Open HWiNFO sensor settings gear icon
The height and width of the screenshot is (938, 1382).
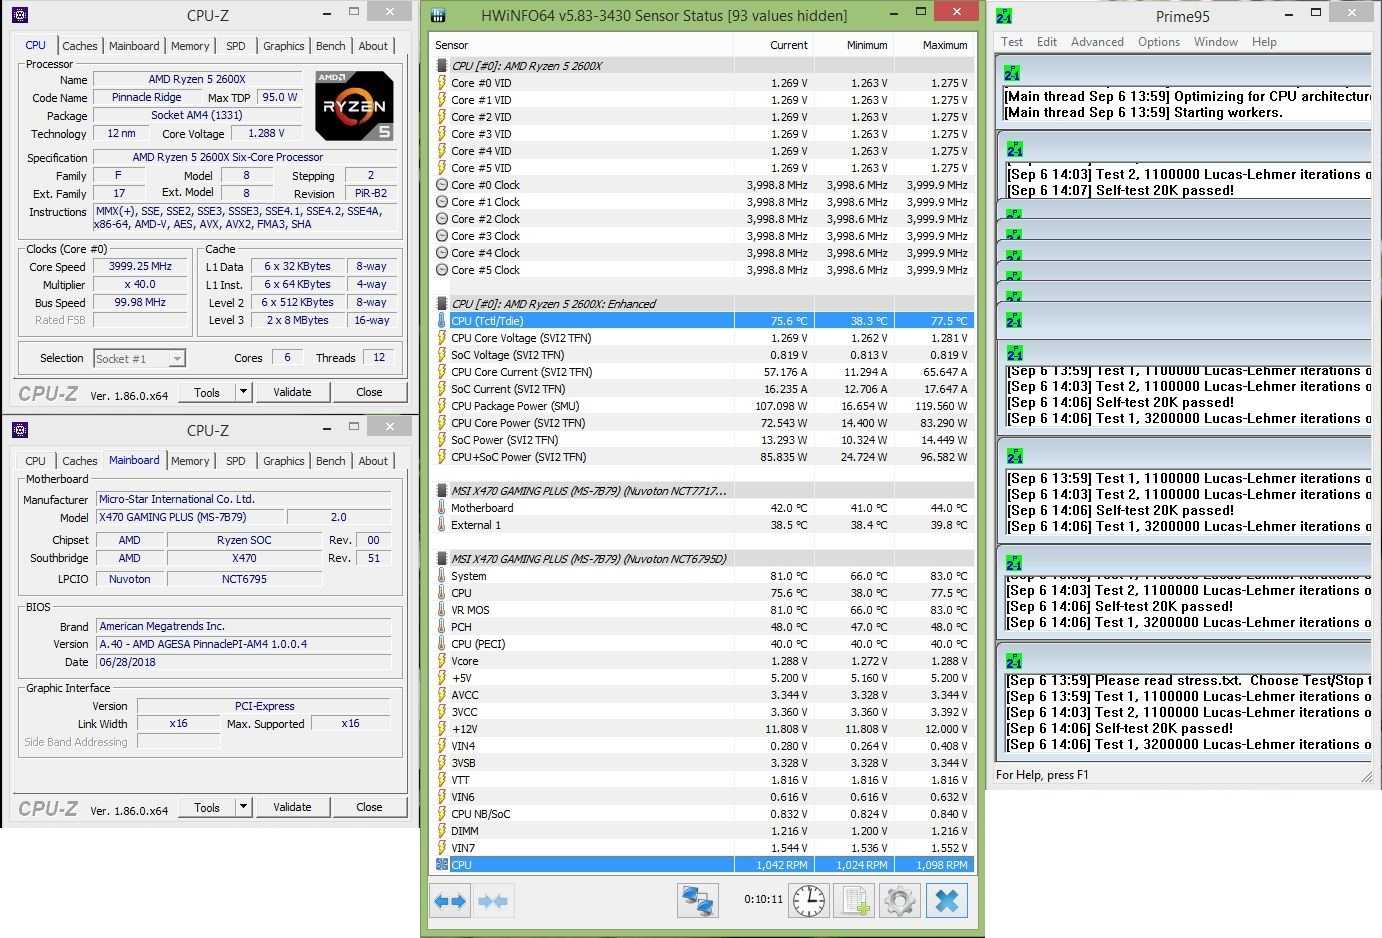[899, 901]
